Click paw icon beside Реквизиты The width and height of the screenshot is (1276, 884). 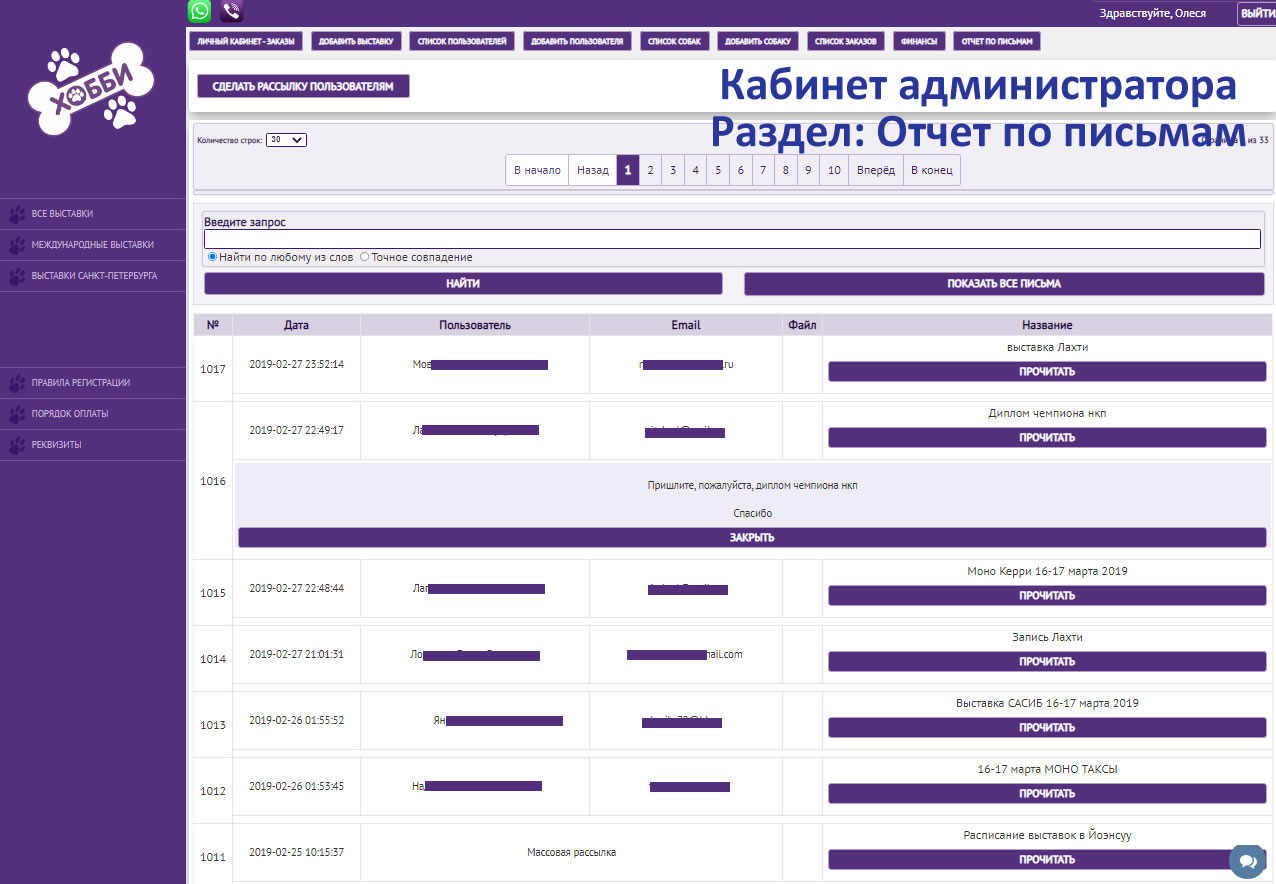(17, 445)
